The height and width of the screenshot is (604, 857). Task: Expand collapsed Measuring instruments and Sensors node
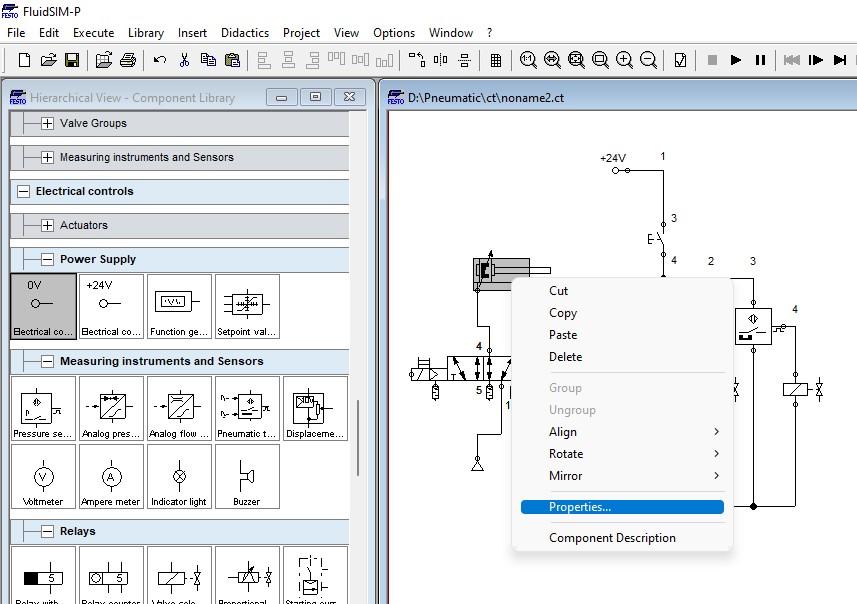(48, 157)
